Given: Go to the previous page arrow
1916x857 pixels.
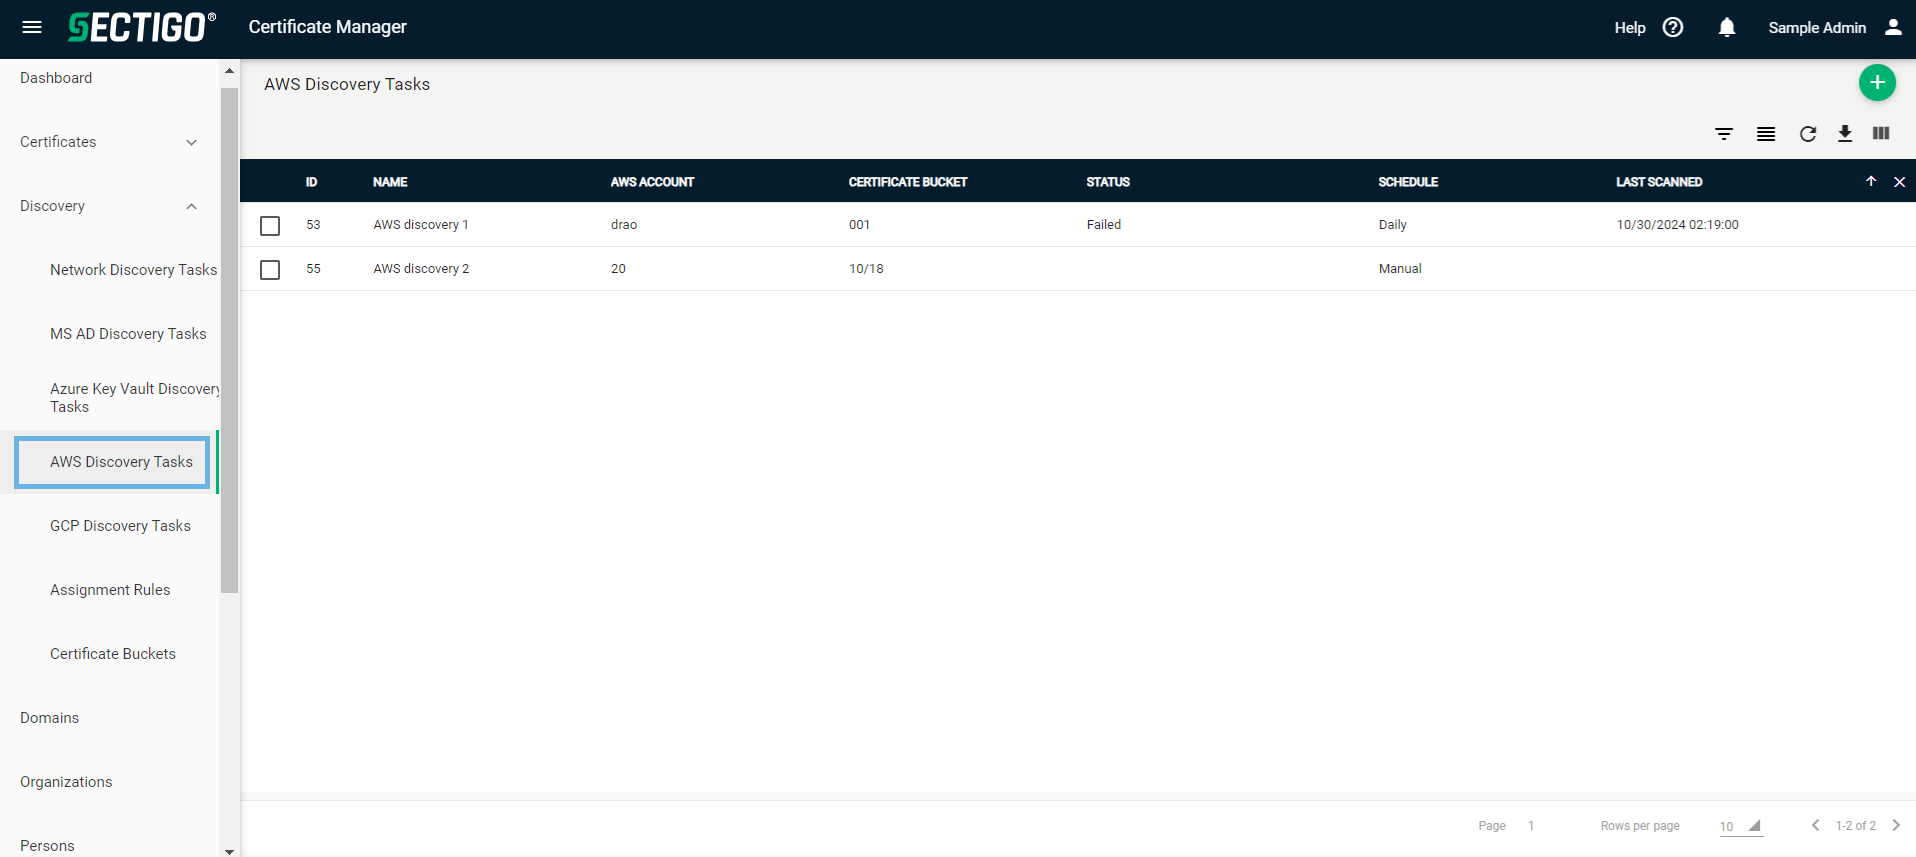Looking at the screenshot, I should (x=1815, y=825).
